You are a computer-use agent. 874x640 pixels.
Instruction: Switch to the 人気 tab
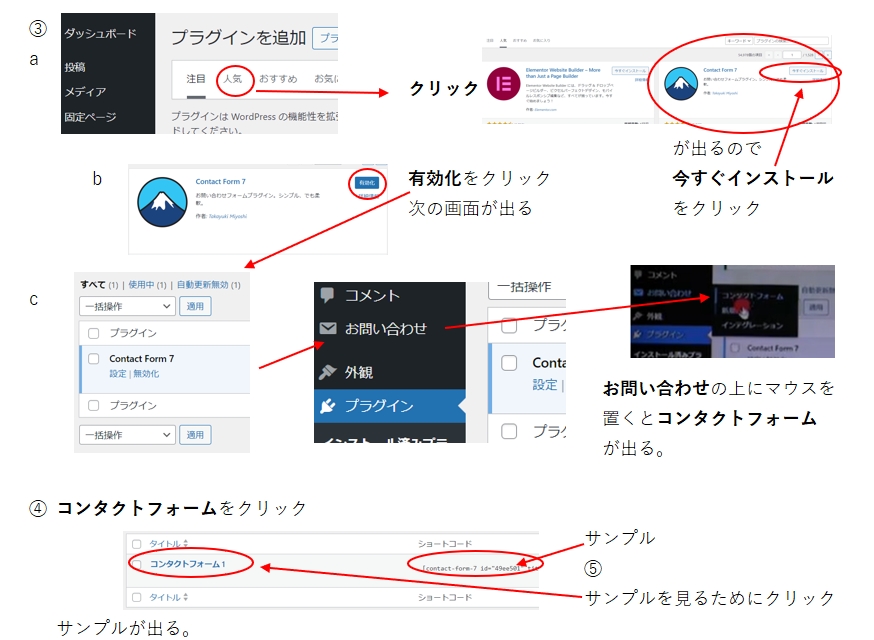click(232, 78)
